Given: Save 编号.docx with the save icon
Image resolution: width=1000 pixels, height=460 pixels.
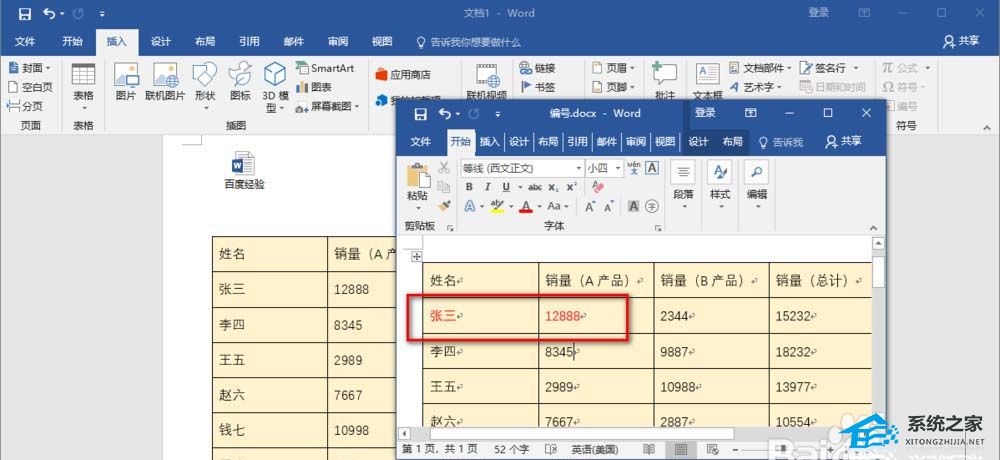Looking at the screenshot, I should tap(420, 114).
